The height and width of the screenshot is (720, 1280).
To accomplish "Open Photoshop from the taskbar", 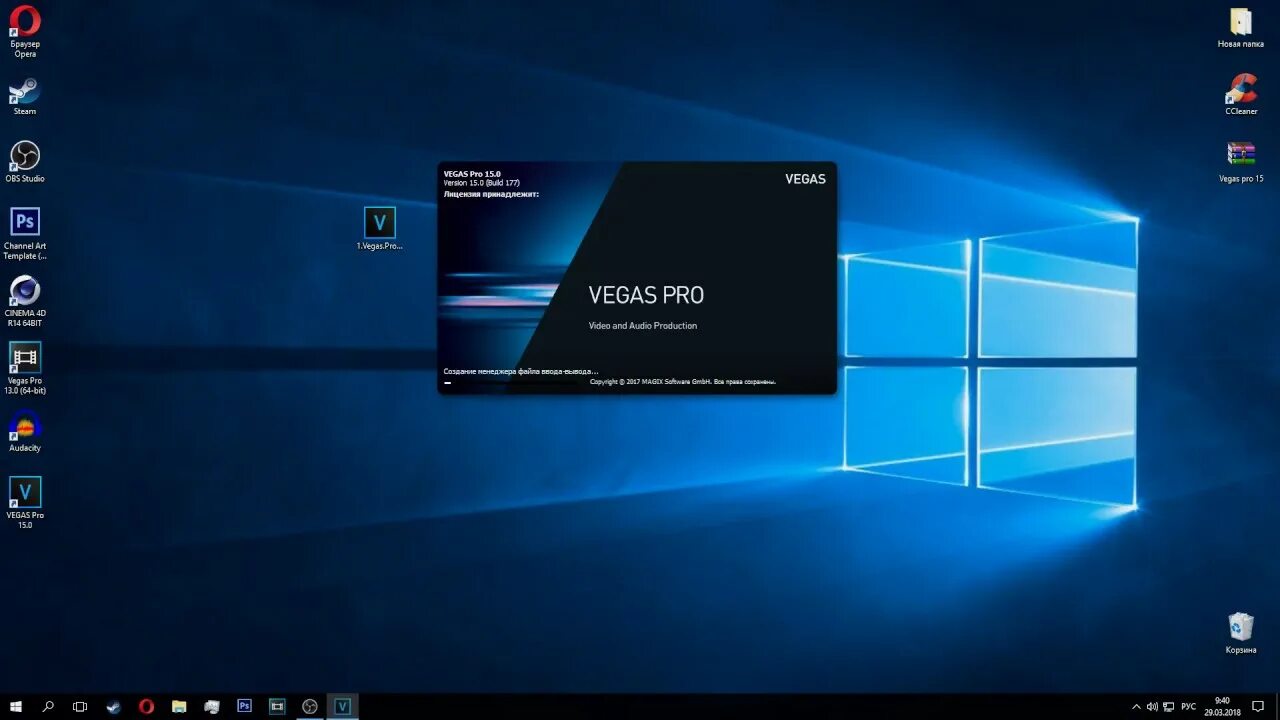I will (x=244, y=706).
